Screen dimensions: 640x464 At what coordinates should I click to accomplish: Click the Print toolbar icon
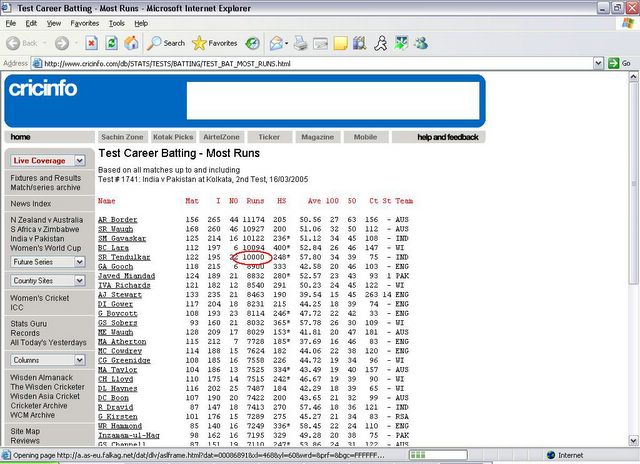pos(301,43)
